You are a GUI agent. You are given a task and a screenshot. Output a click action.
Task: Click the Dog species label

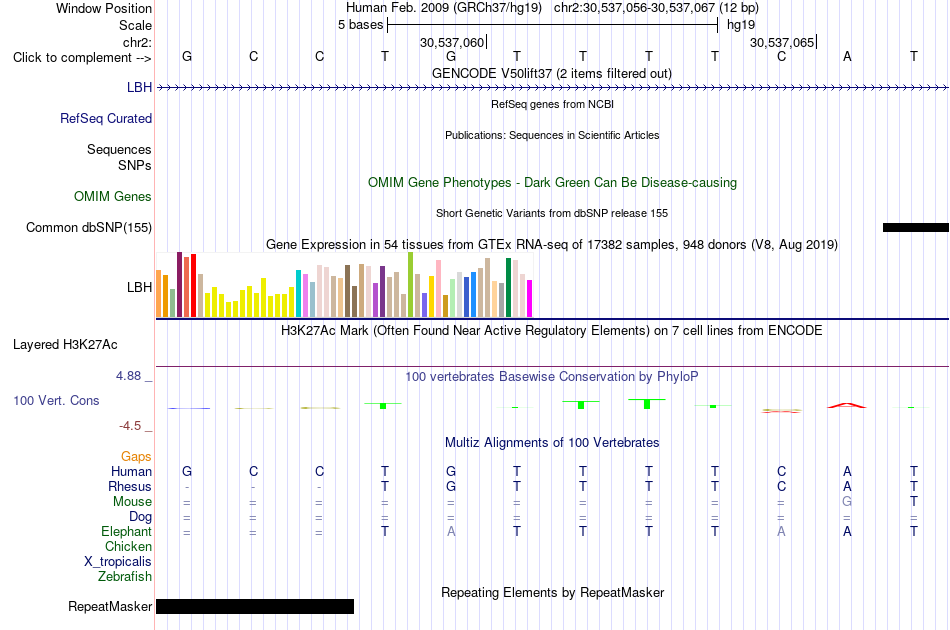pos(141,517)
